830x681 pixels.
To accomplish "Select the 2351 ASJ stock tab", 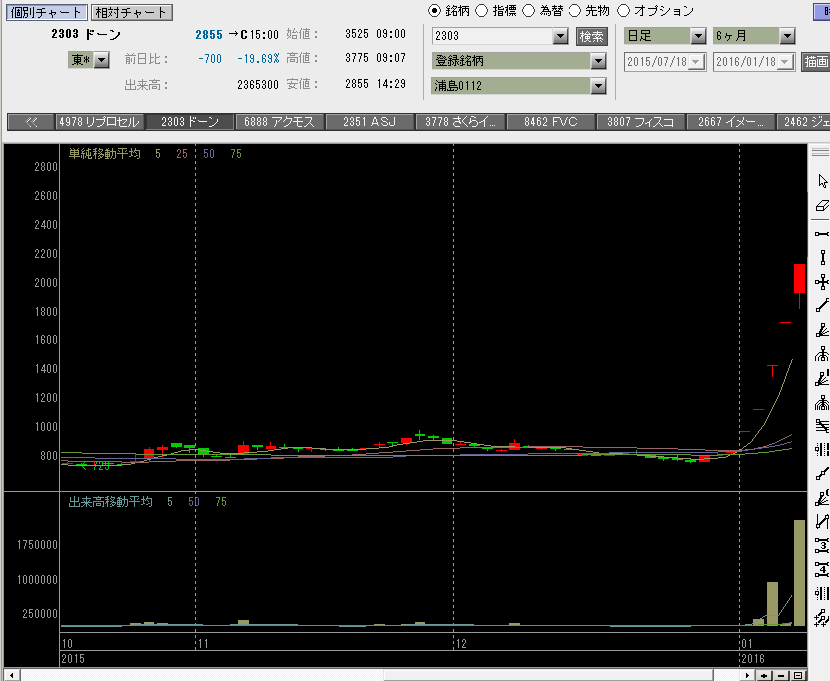I will tap(369, 122).
